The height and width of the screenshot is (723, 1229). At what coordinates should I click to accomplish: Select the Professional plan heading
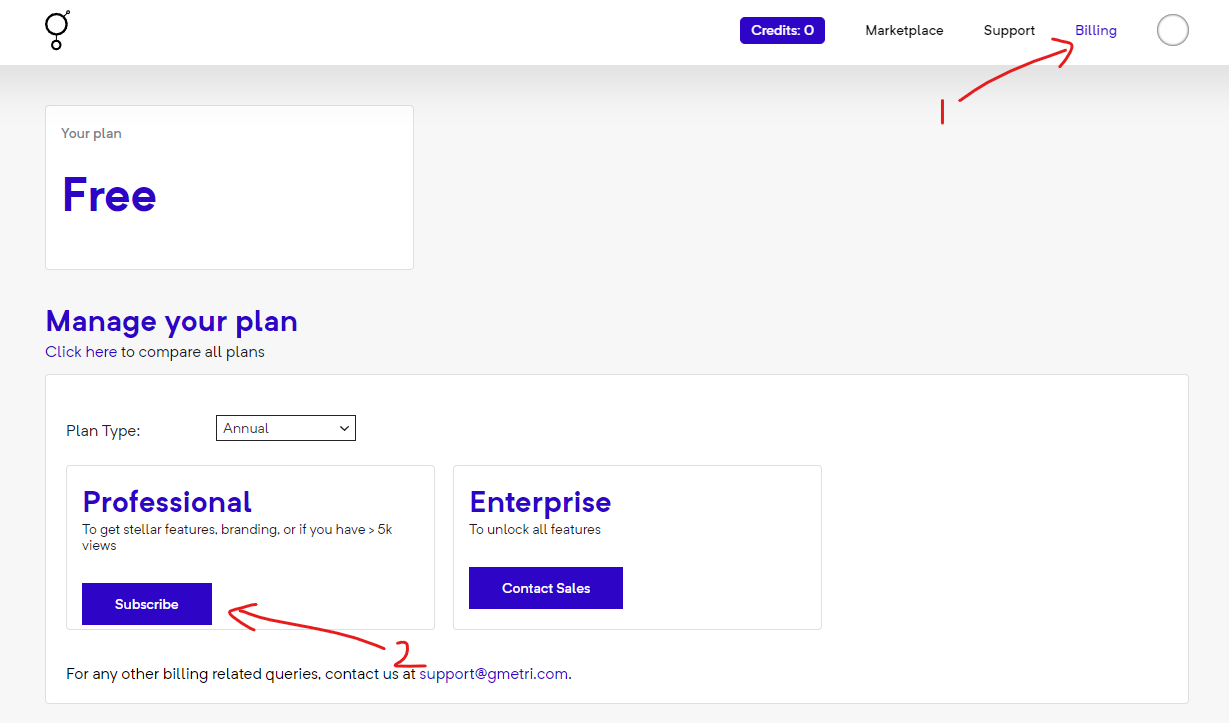[x=167, y=501]
